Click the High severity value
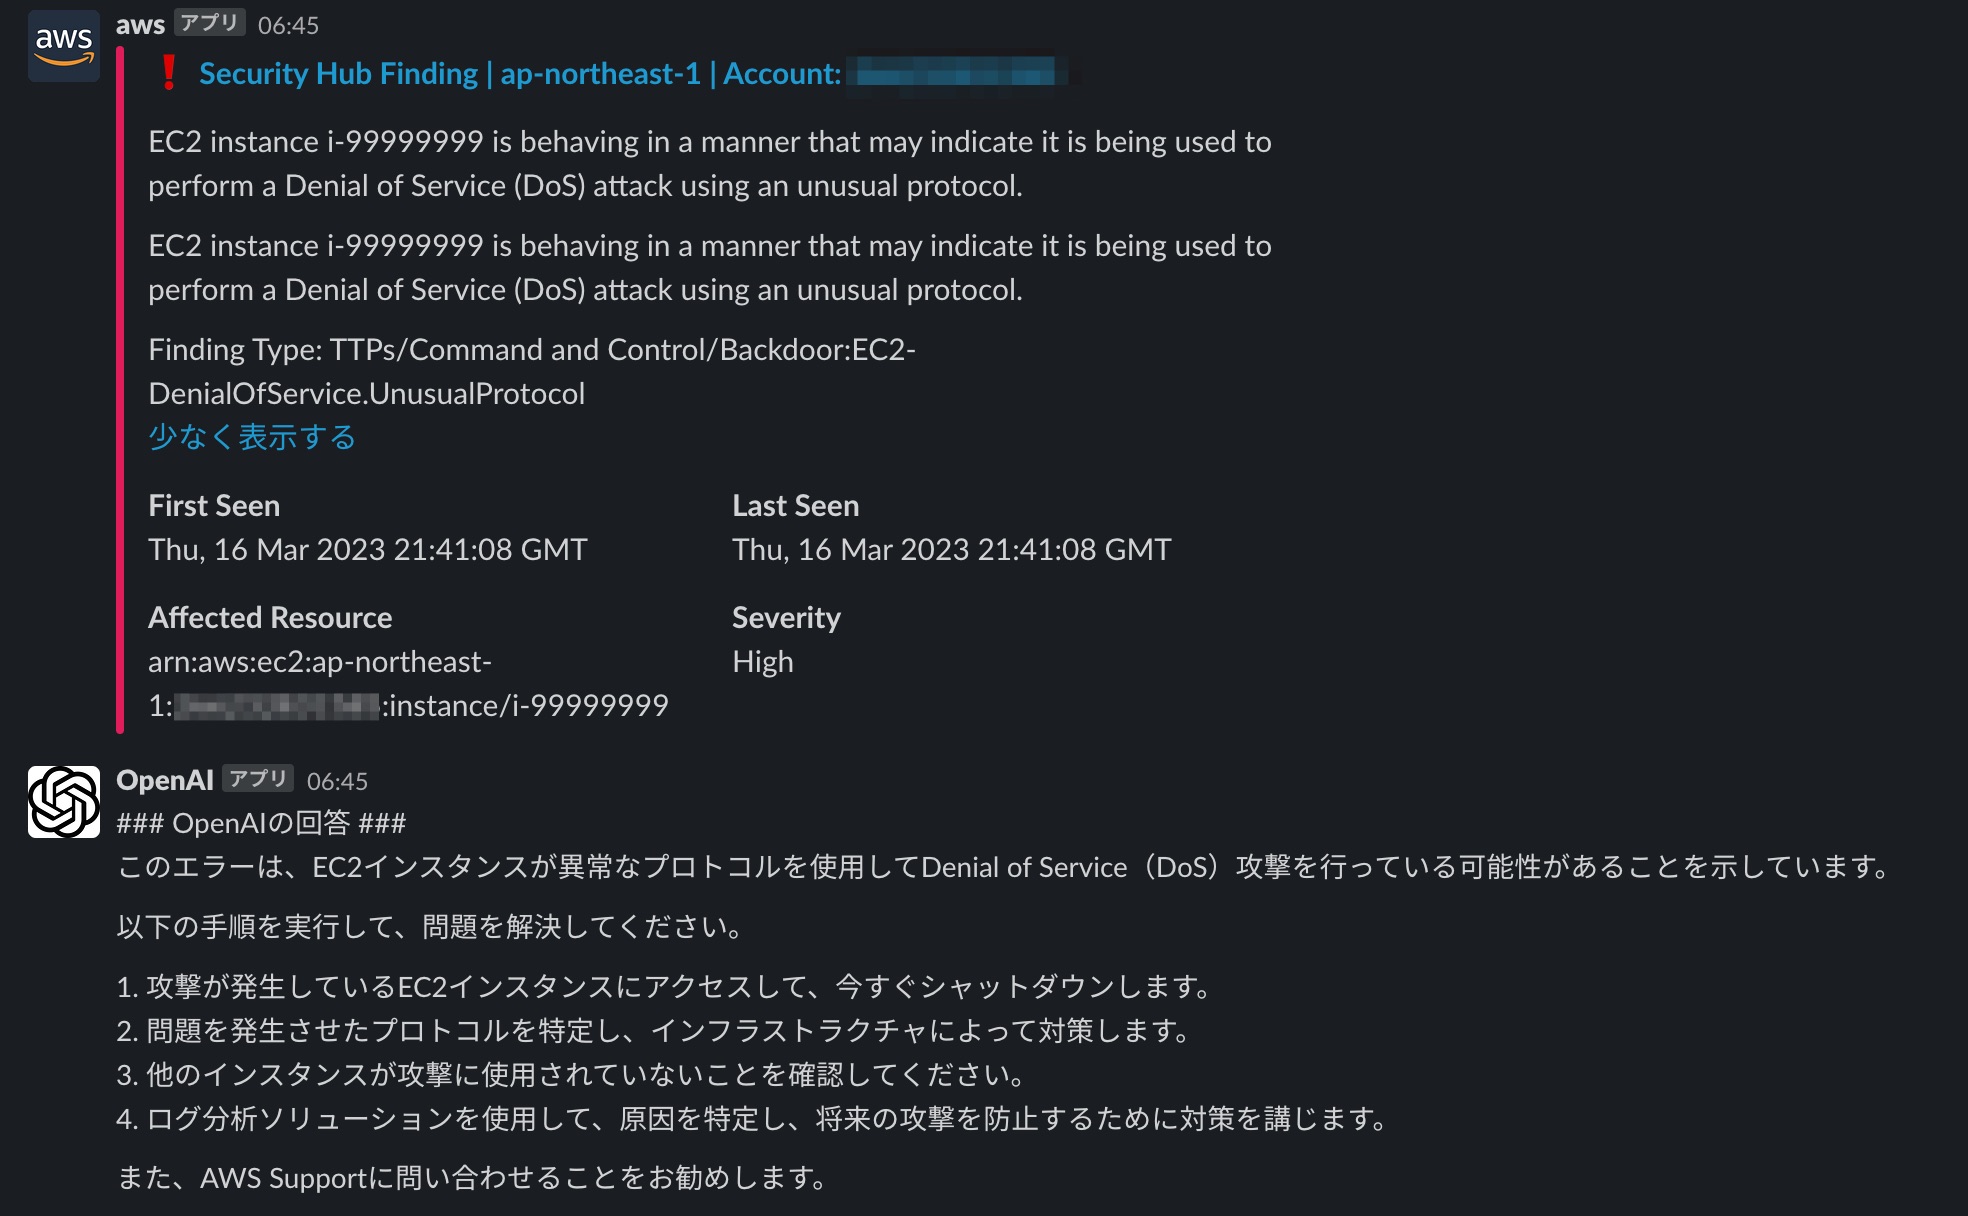The image size is (1968, 1216). 763,662
